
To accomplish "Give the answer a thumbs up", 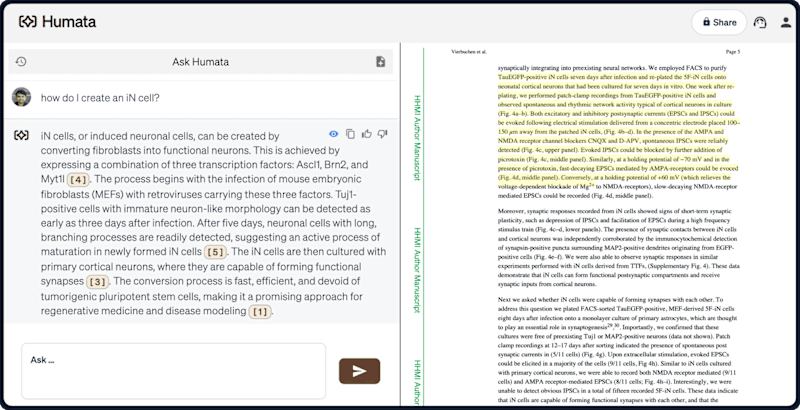I will click(x=366, y=134).
